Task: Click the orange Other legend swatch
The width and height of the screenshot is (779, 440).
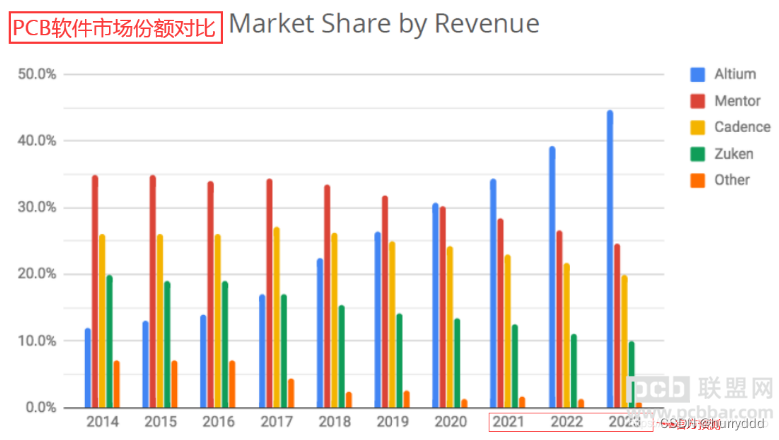Action: (x=696, y=180)
